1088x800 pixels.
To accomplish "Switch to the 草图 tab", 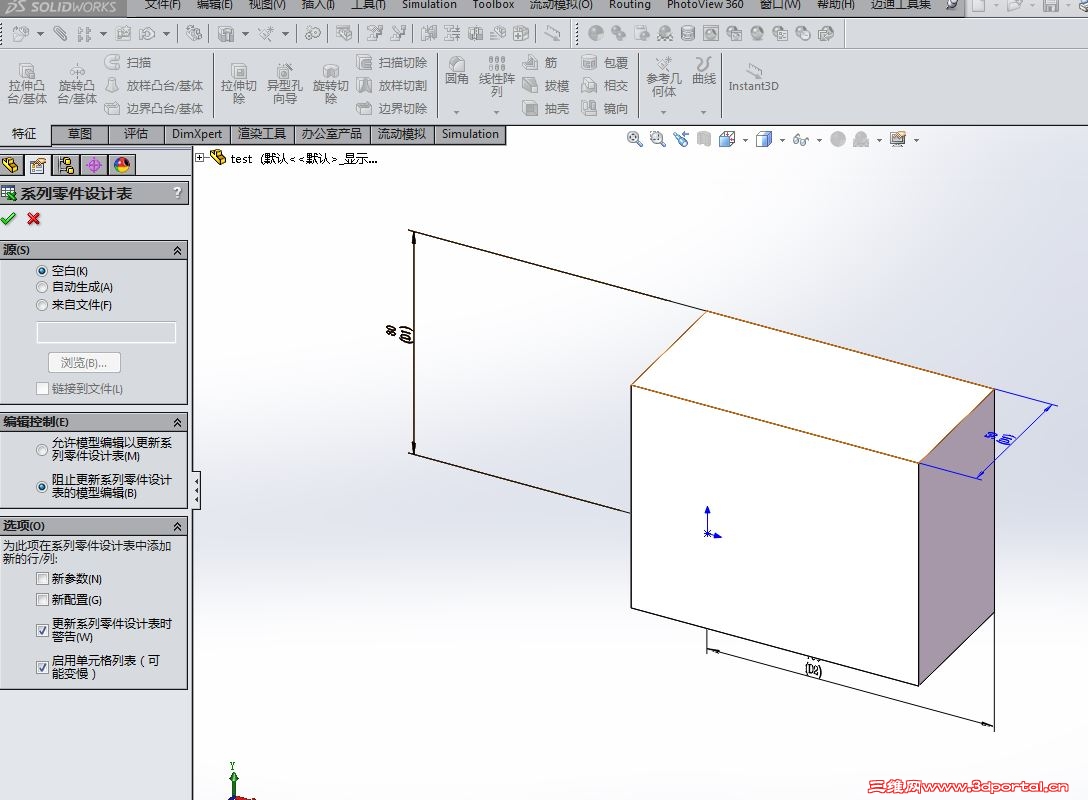I will 80,134.
